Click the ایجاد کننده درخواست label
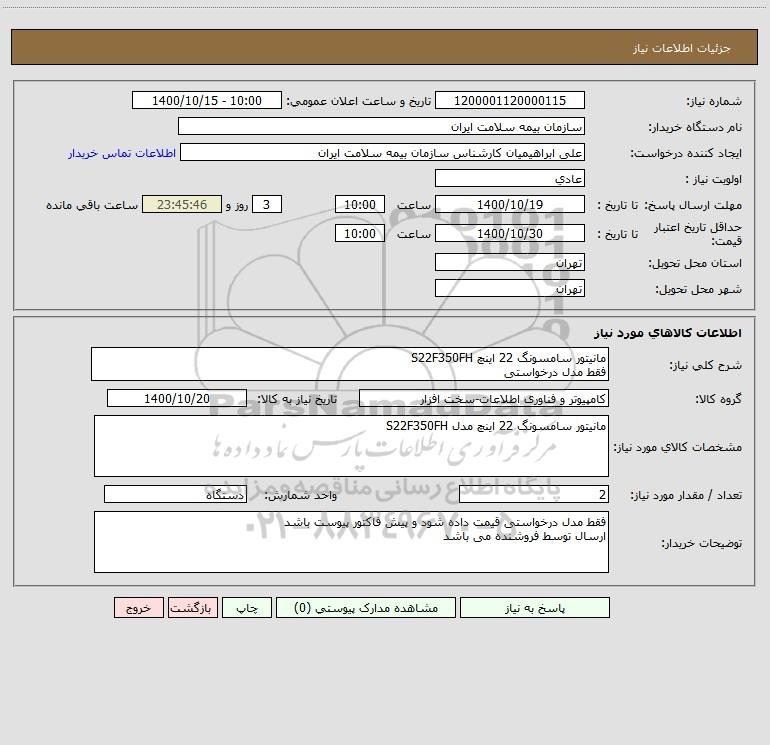The width and height of the screenshot is (770, 745). tap(686, 154)
